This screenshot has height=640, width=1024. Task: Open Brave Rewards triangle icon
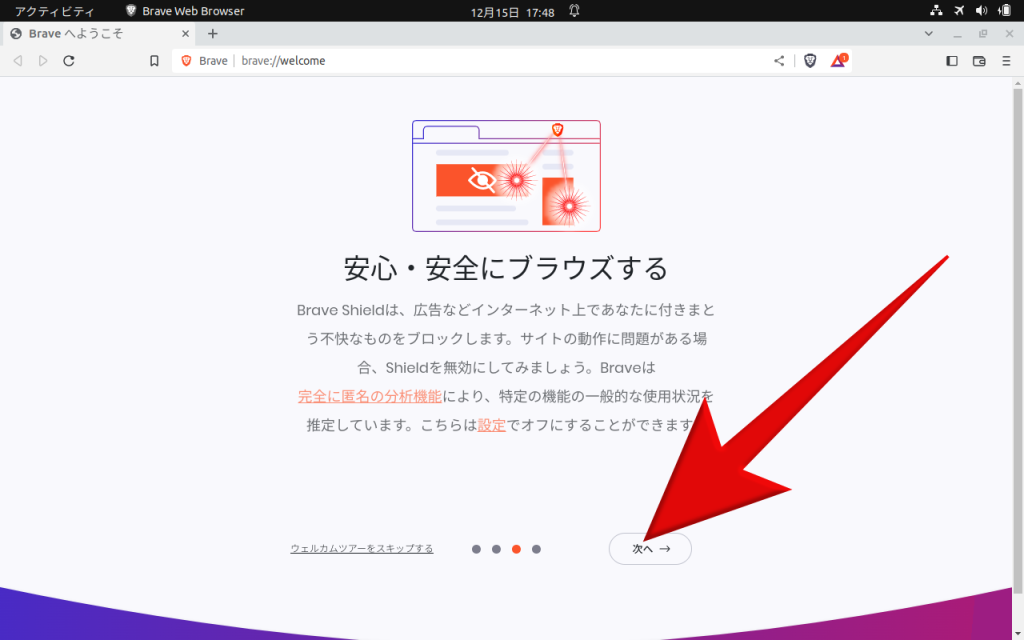point(839,61)
